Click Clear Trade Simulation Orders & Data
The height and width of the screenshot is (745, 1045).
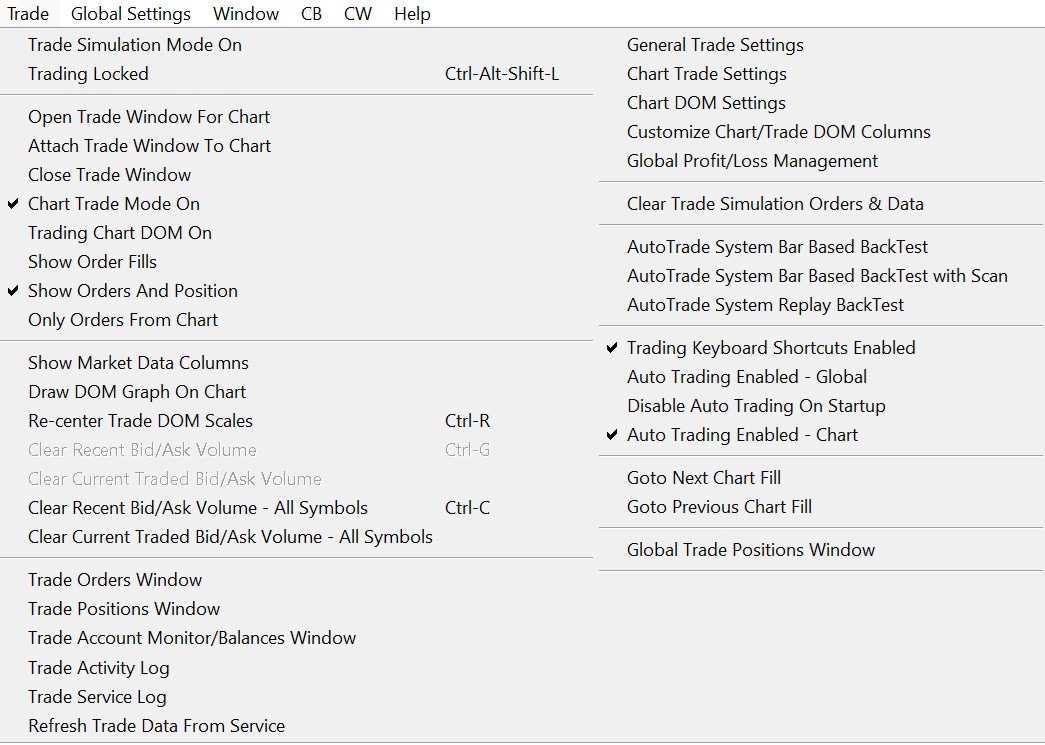pyautogui.click(x=775, y=204)
